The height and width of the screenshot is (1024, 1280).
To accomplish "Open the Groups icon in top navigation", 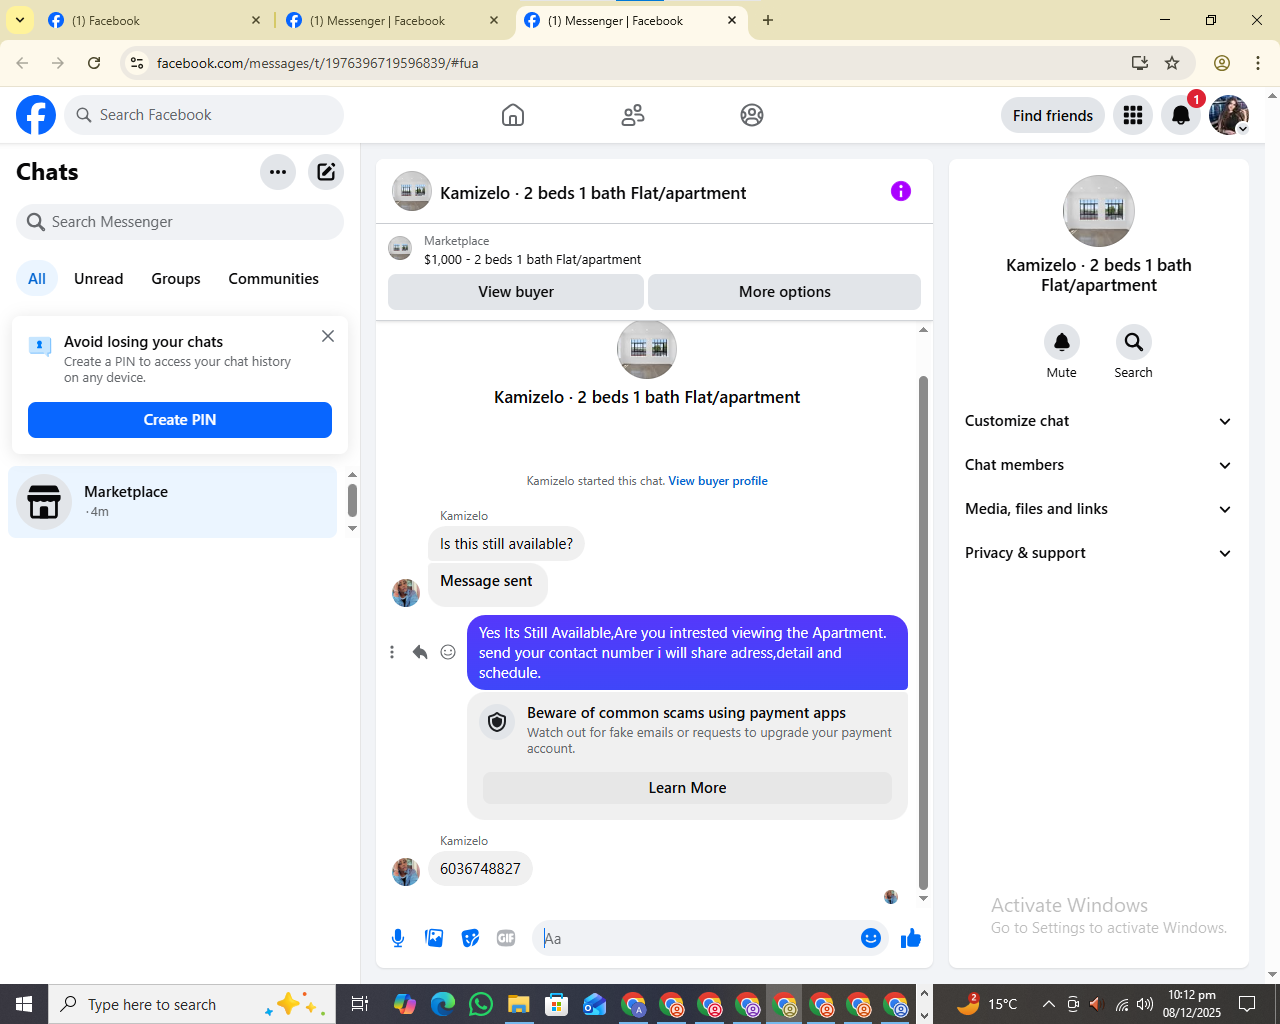I will pyautogui.click(x=752, y=115).
